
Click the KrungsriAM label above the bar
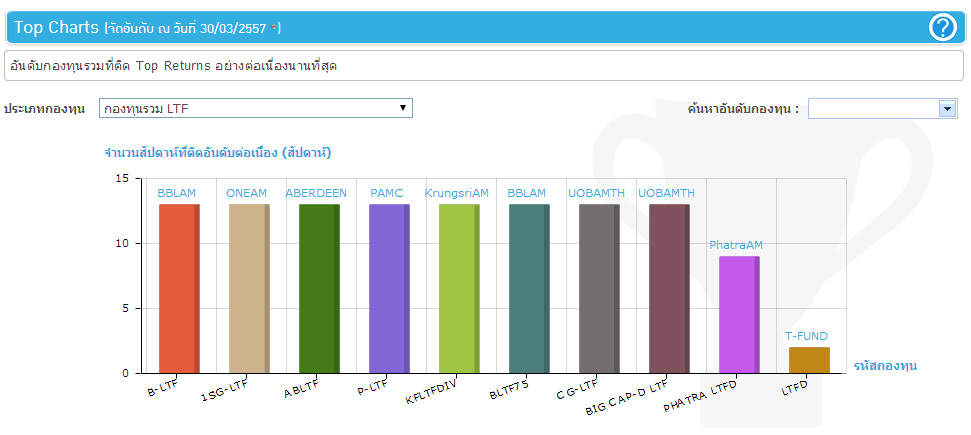click(457, 193)
